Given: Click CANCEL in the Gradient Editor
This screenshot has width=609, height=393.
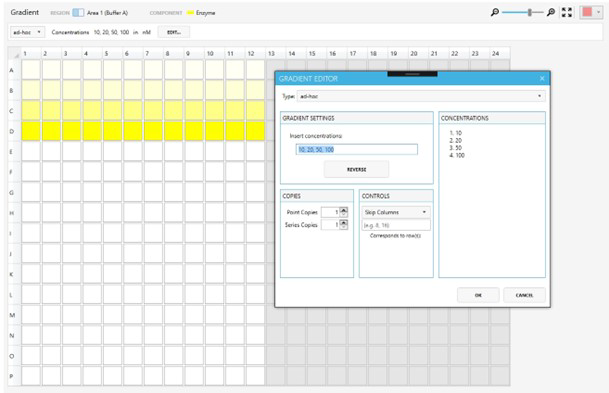Looking at the screenshot, I should pyautogui.click(x=524, y=295).
